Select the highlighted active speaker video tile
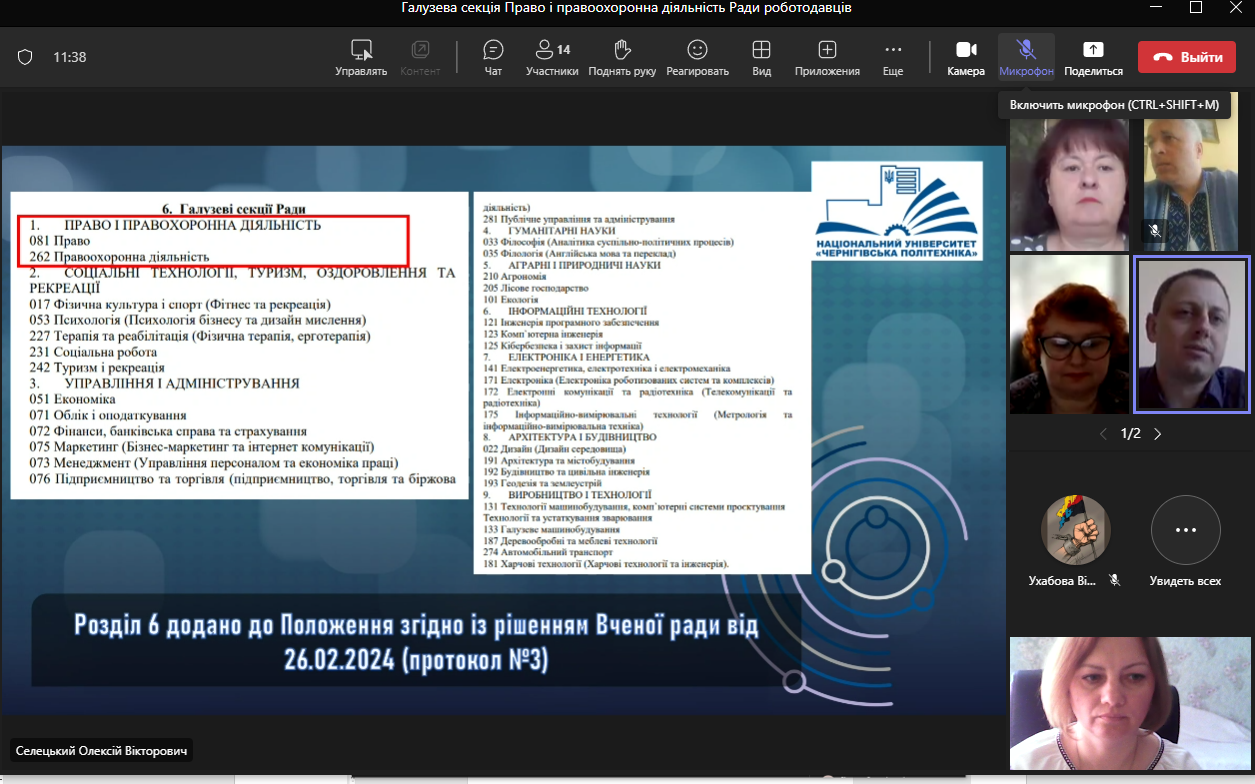Image resolution: width=1255 pixels, height=784 pixels. point(1191,334)
